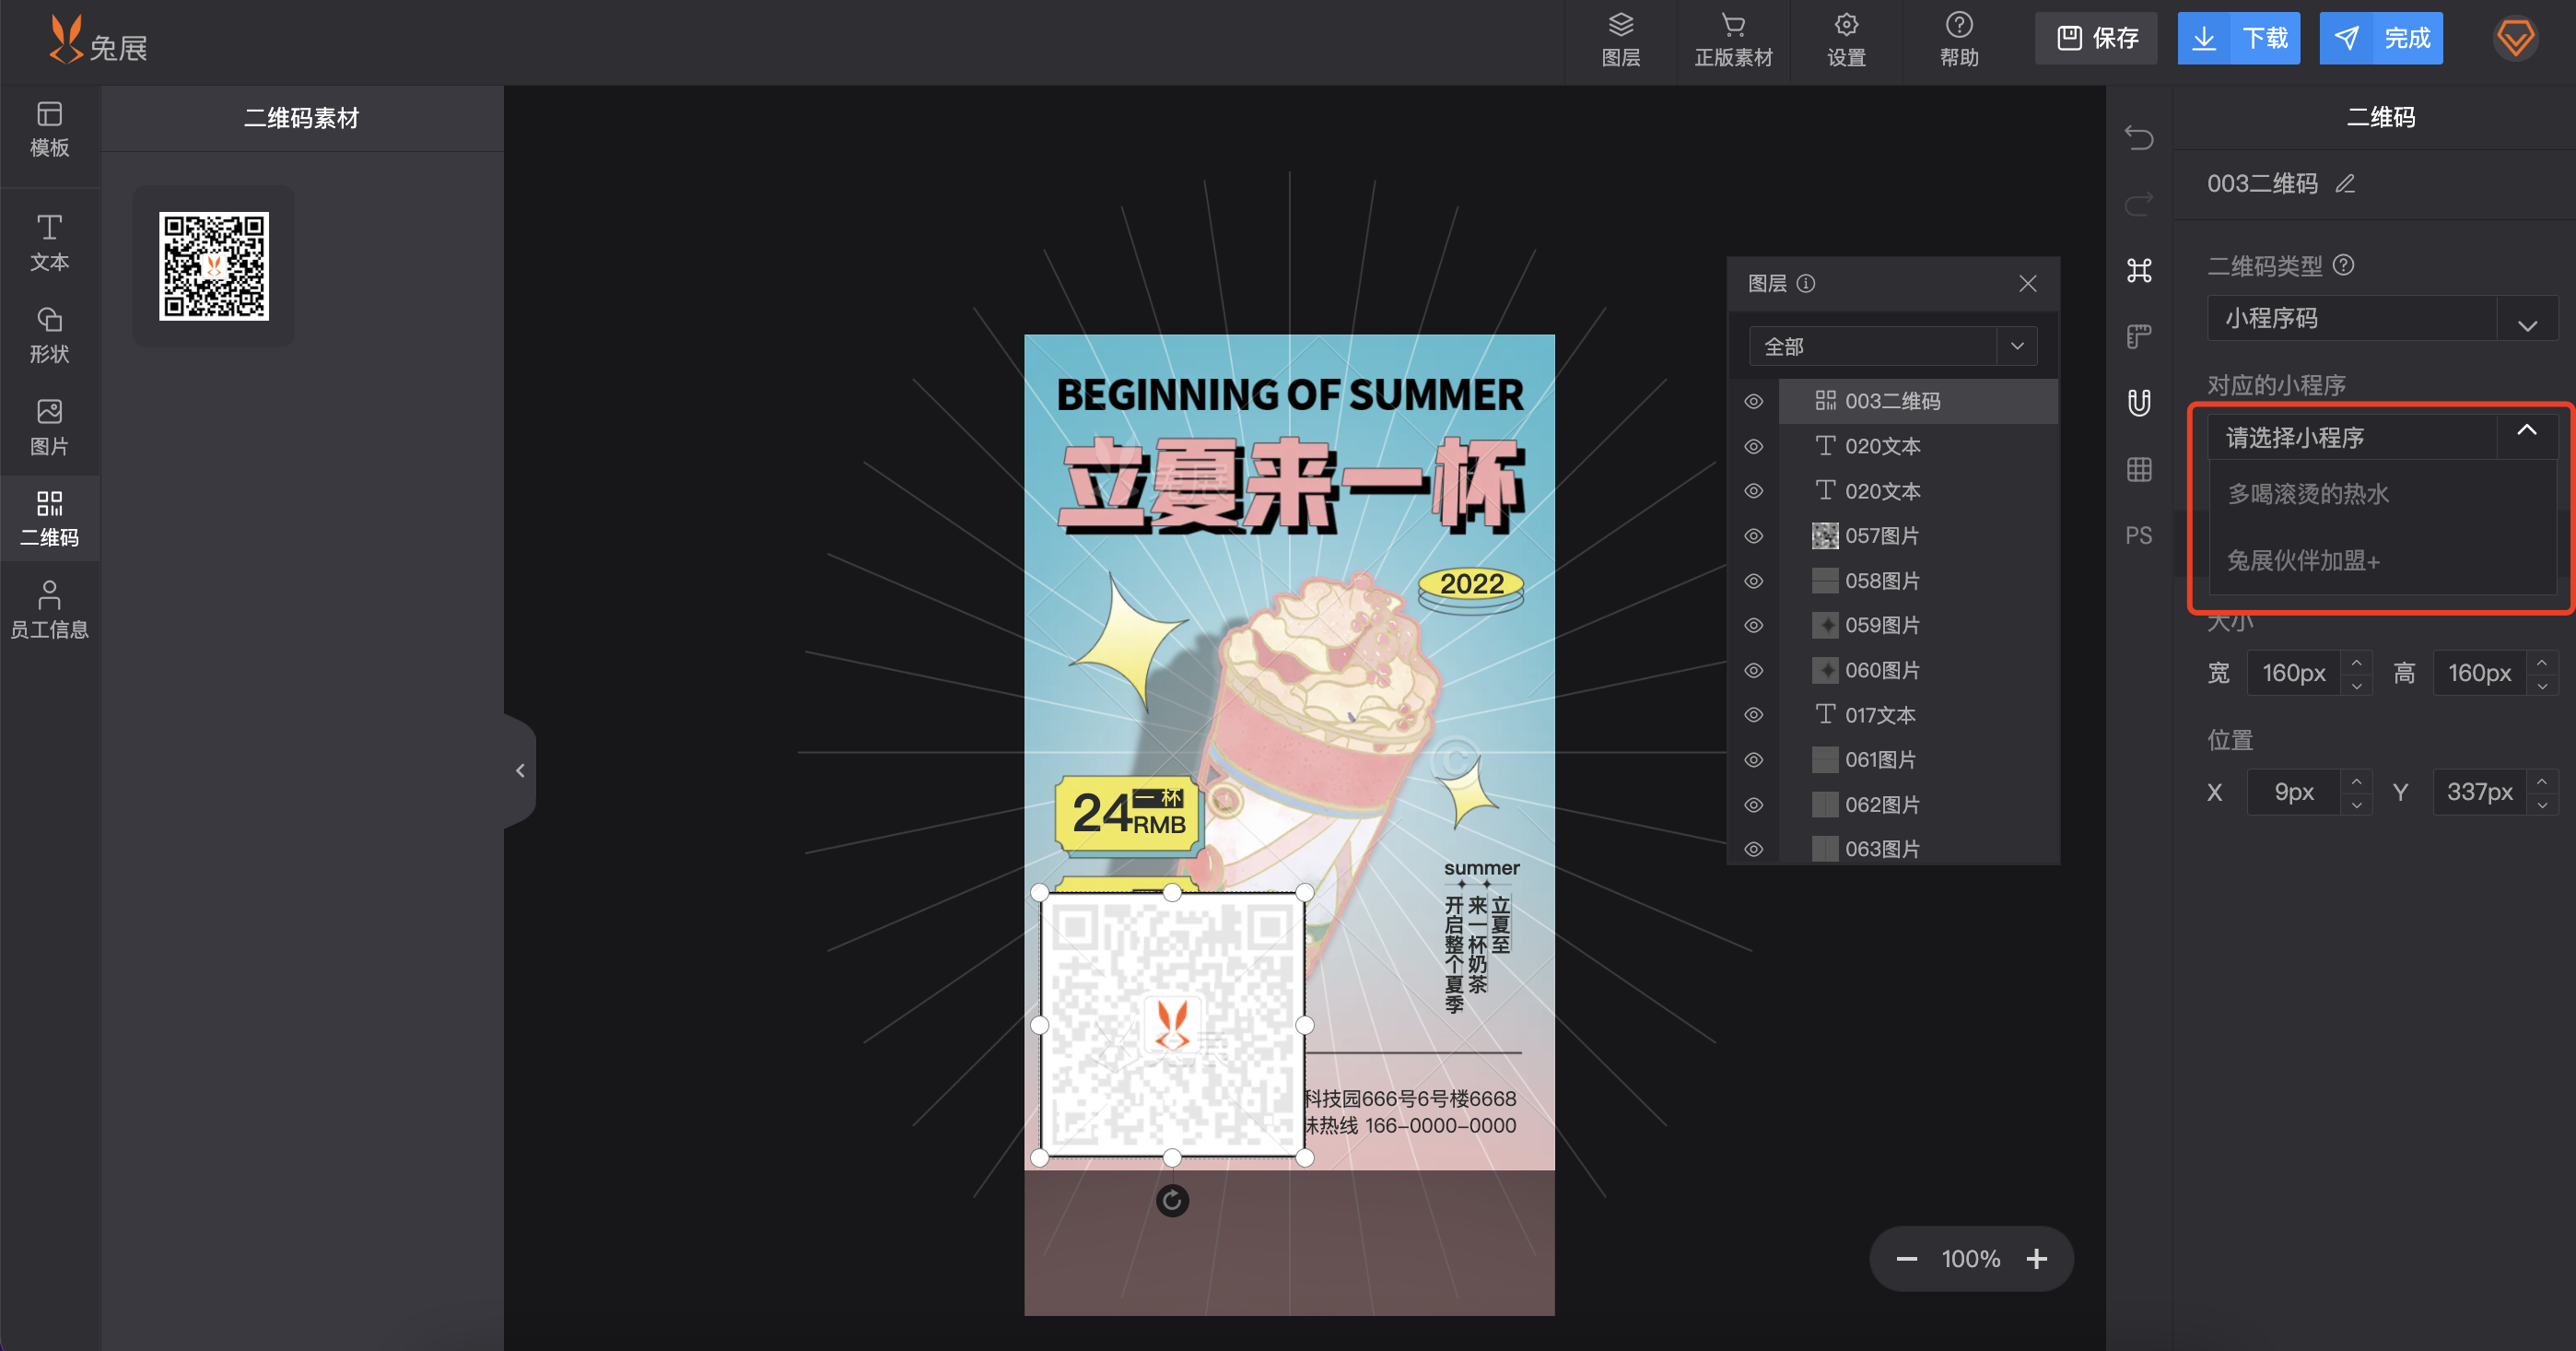Open the 形状 shapes tab

pos(50,335)
